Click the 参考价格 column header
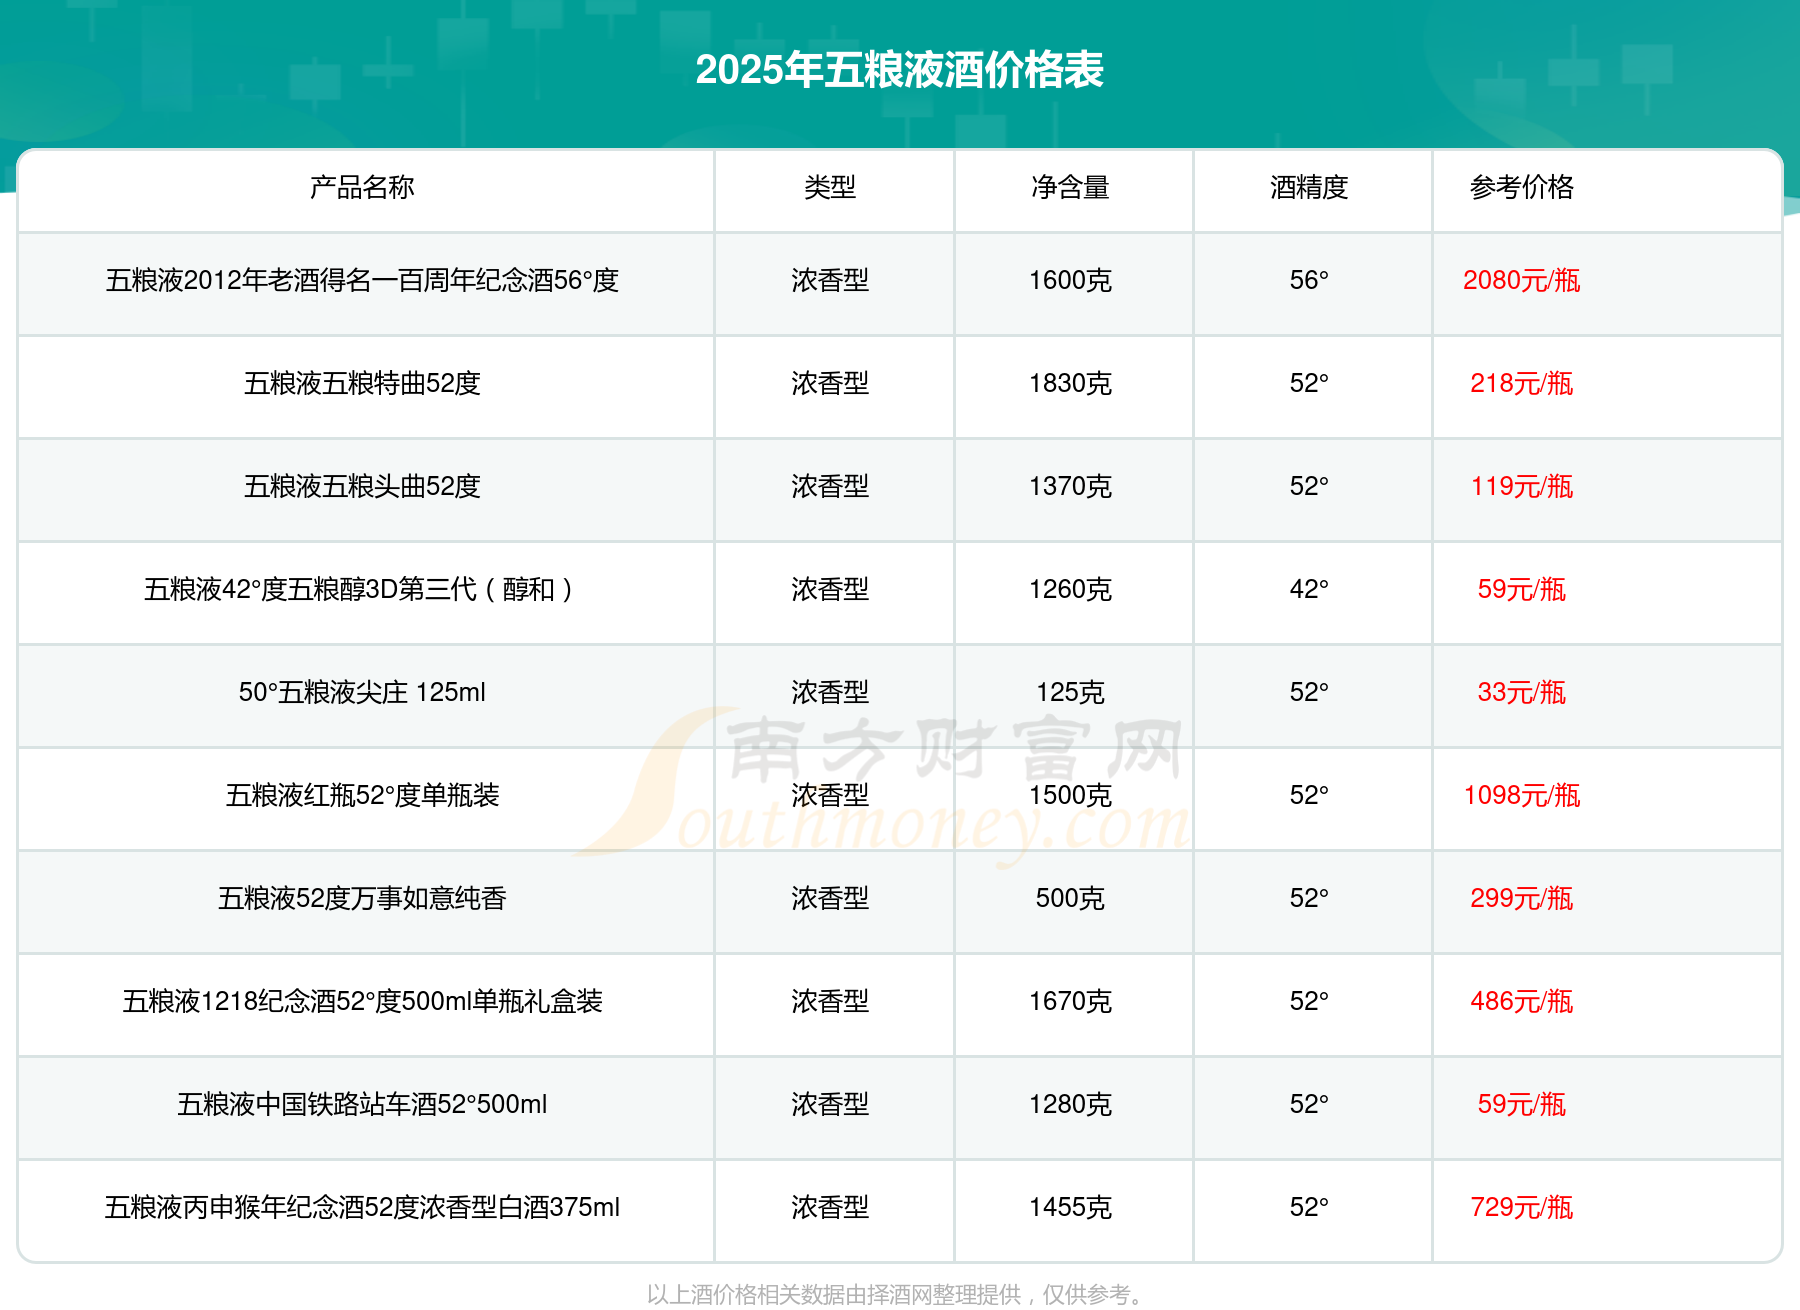 (1522, 187)
